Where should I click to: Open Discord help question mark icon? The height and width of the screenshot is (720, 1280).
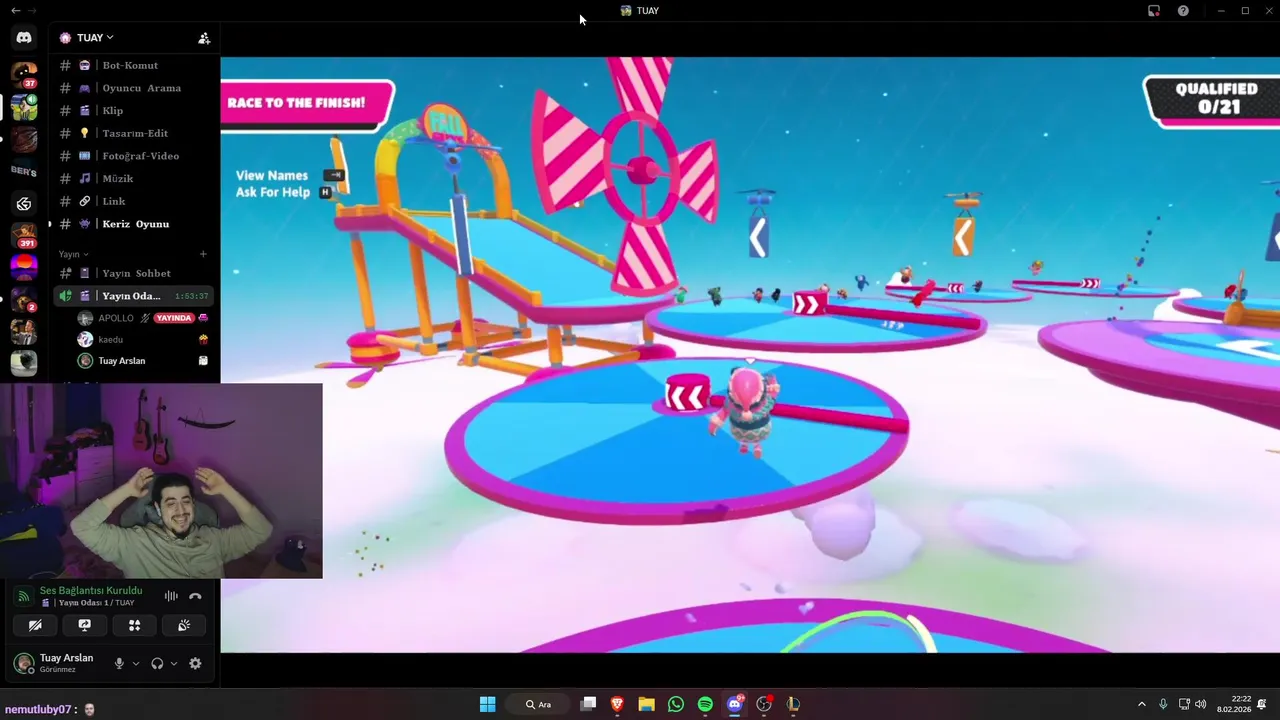tap(1184, 11)
